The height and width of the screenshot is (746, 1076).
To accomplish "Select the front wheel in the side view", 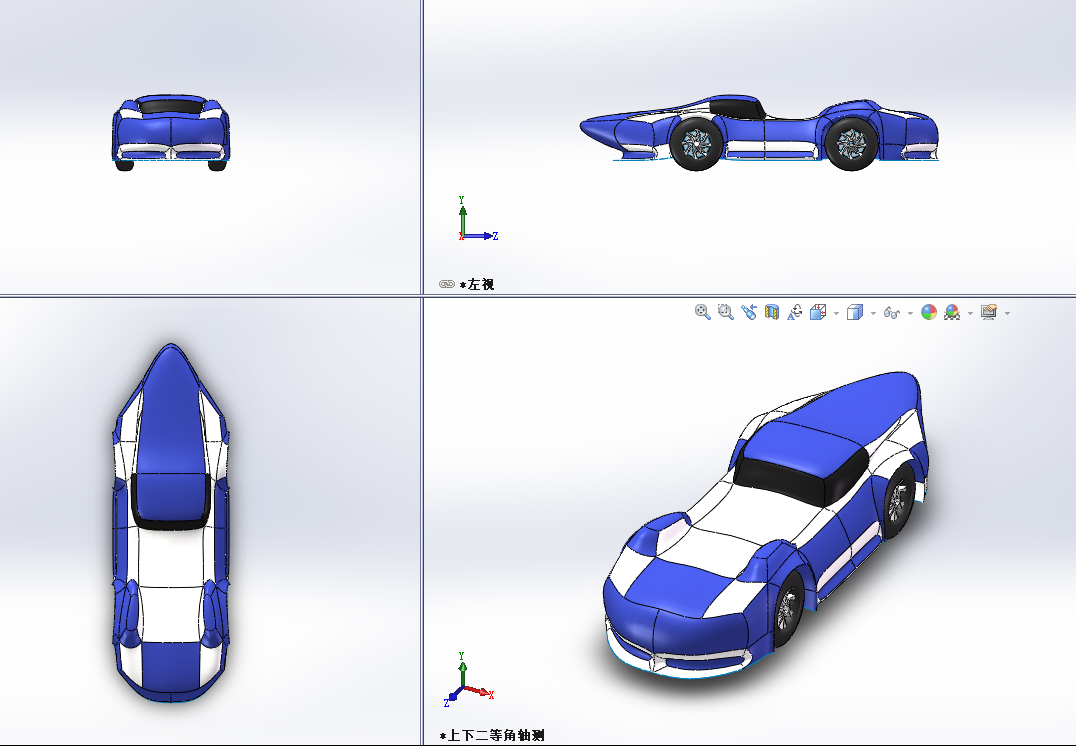I will click(852, 143).
